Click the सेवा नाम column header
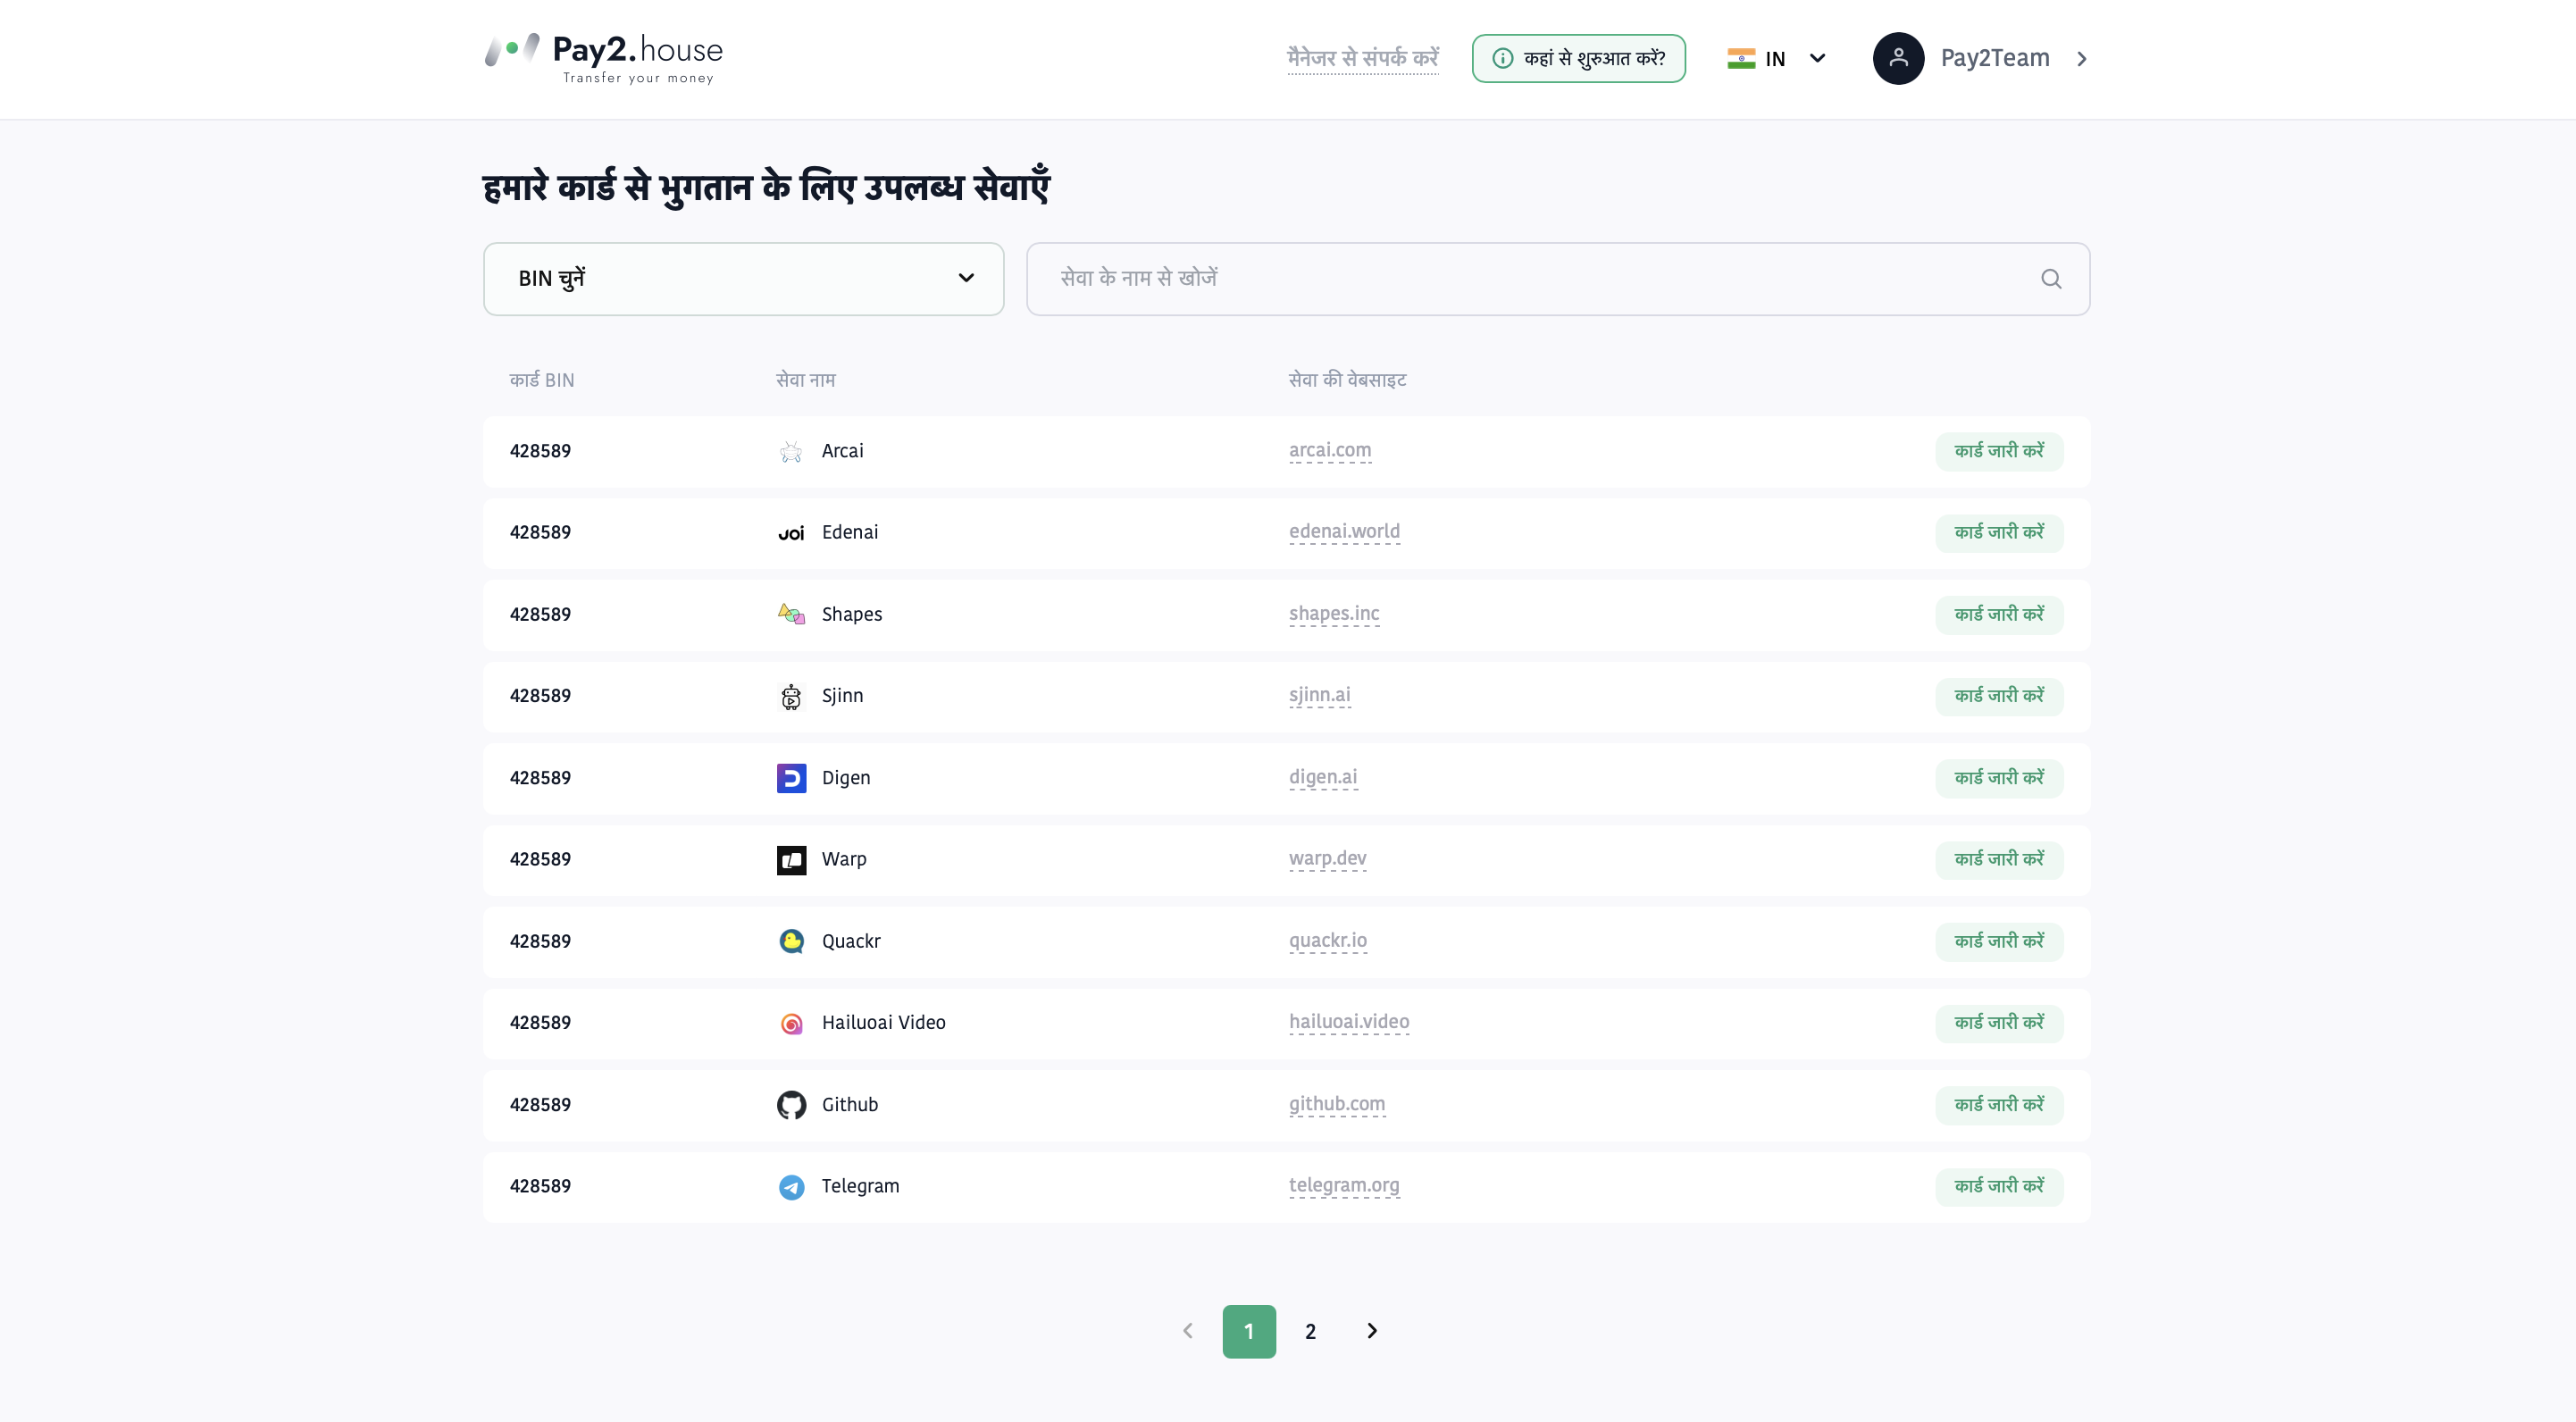The image size is (2576, 1422). [806, 380]
